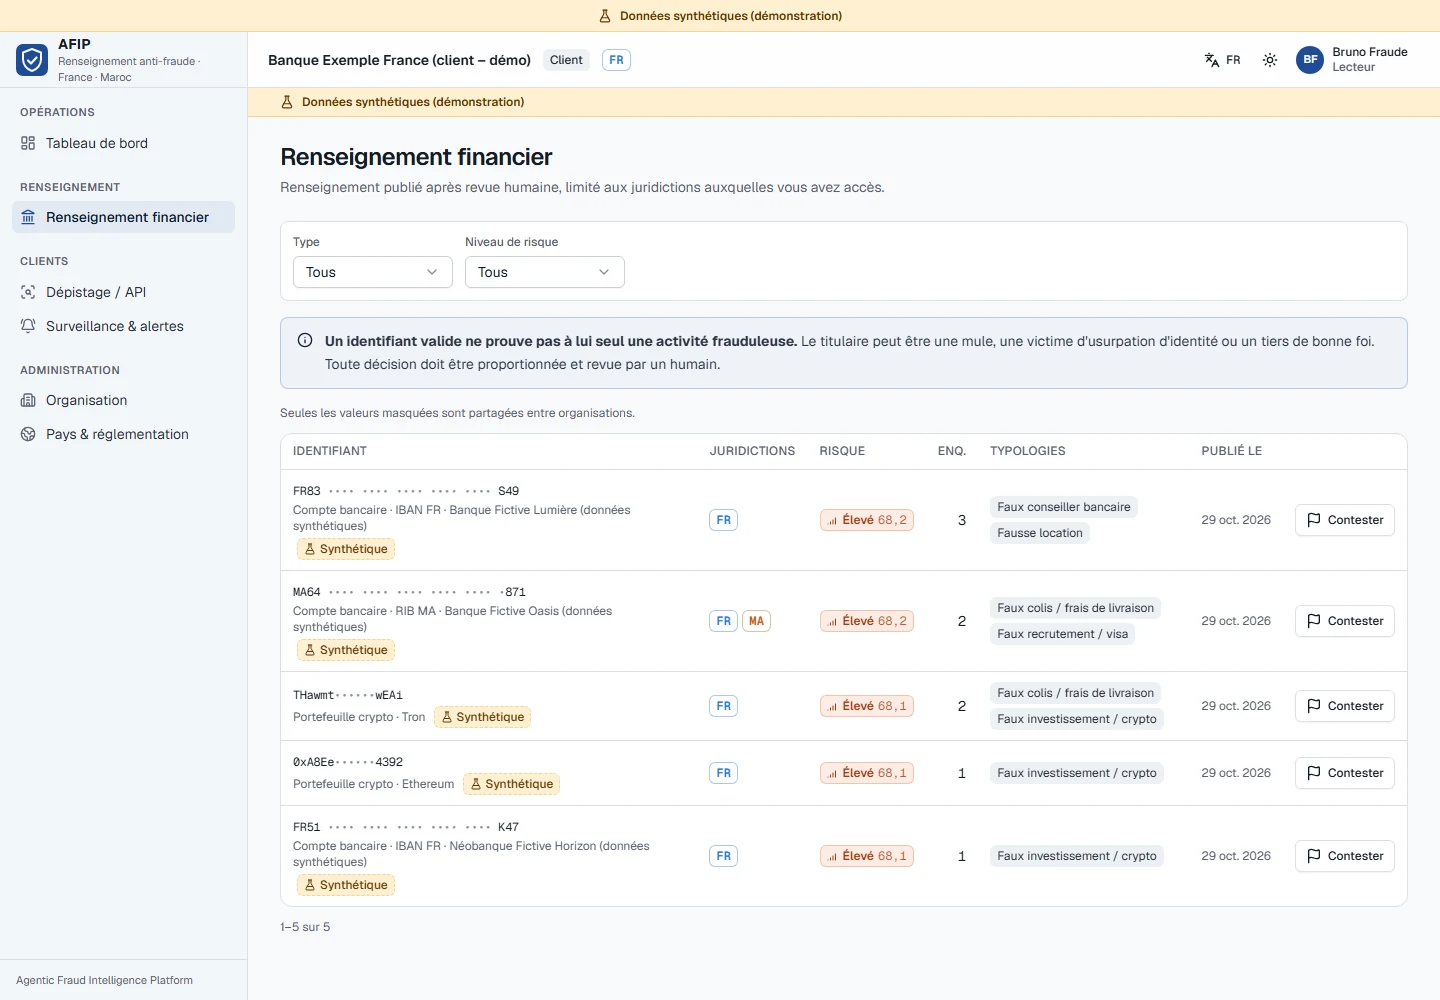
Task: Click the Élevé 68,2 risk badge for FR83
Action: point(867,520)
